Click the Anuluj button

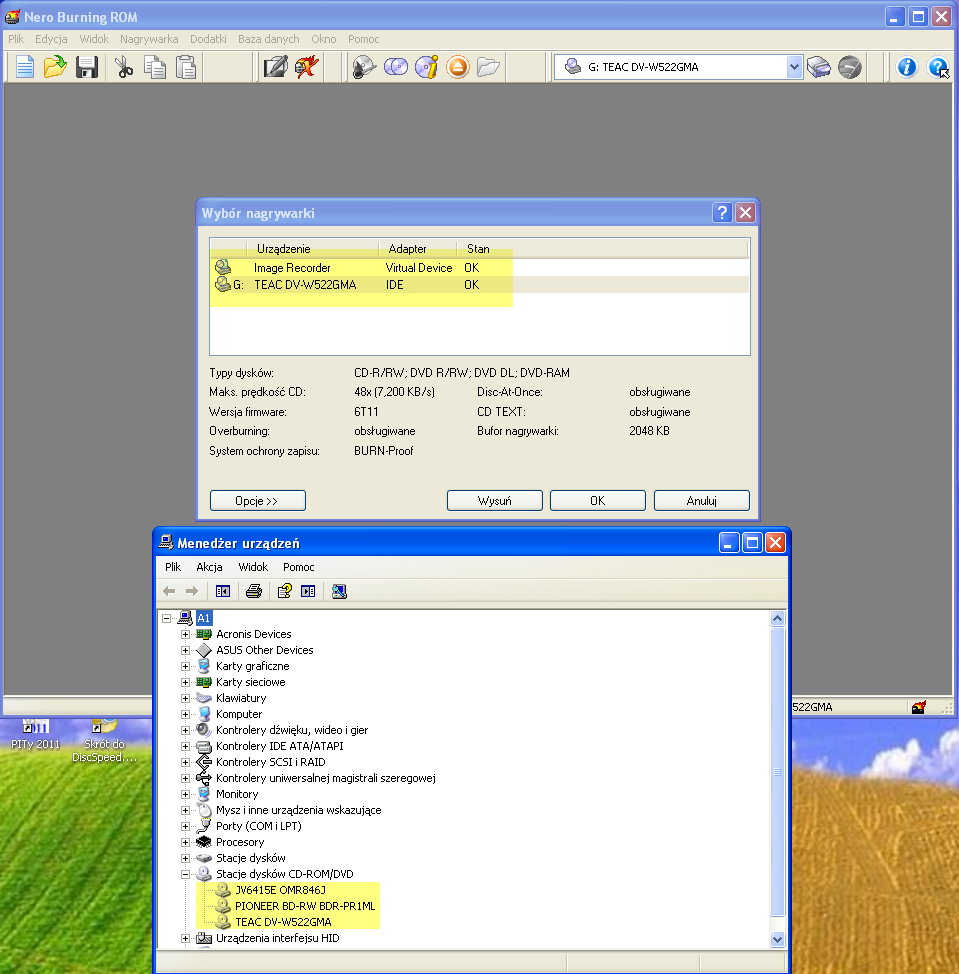pyautogui.click(x=702, y=501)
